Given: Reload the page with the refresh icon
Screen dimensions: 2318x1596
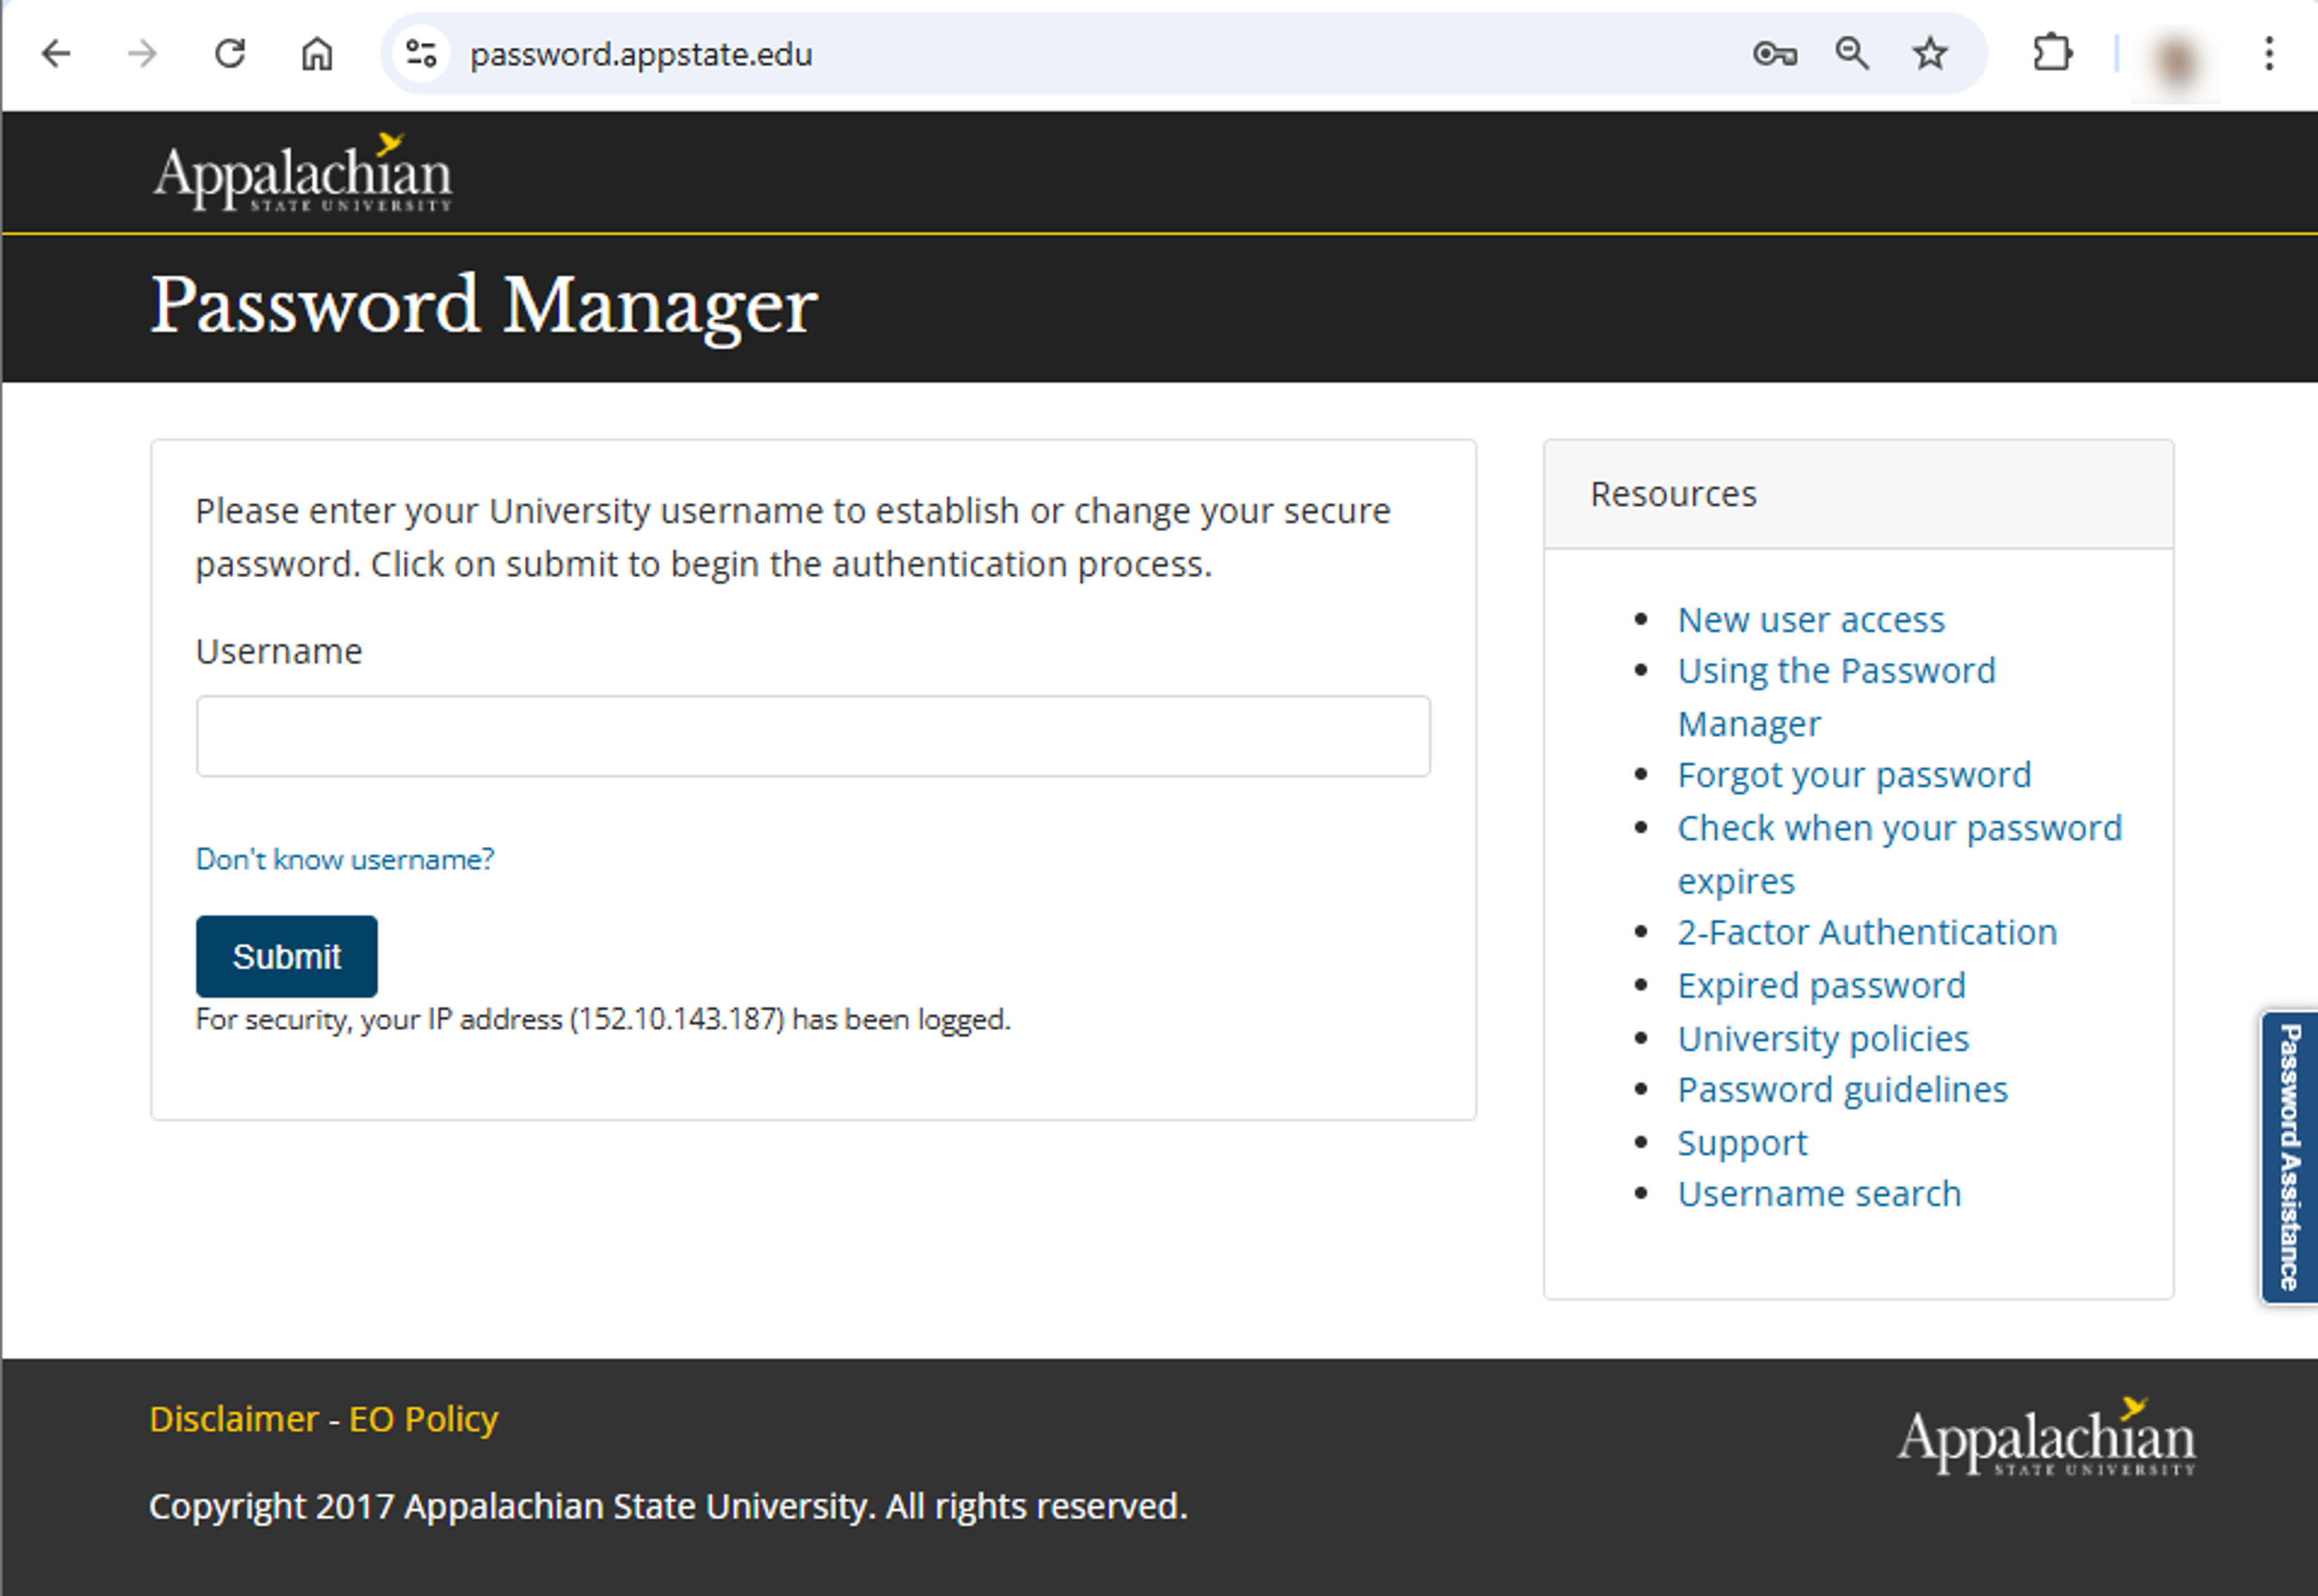Looking at the screenshot, I should (x=230, y=53).
